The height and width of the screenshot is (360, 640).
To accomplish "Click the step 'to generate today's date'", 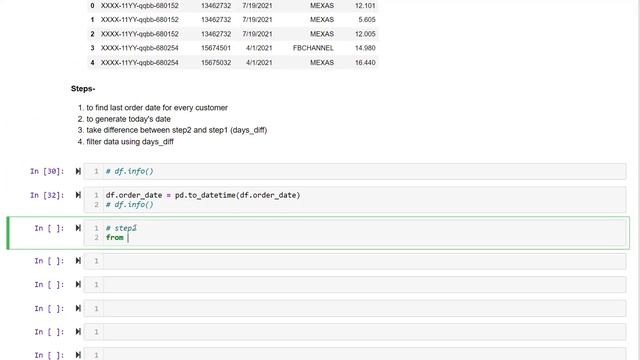I will [x=128, y=119].
